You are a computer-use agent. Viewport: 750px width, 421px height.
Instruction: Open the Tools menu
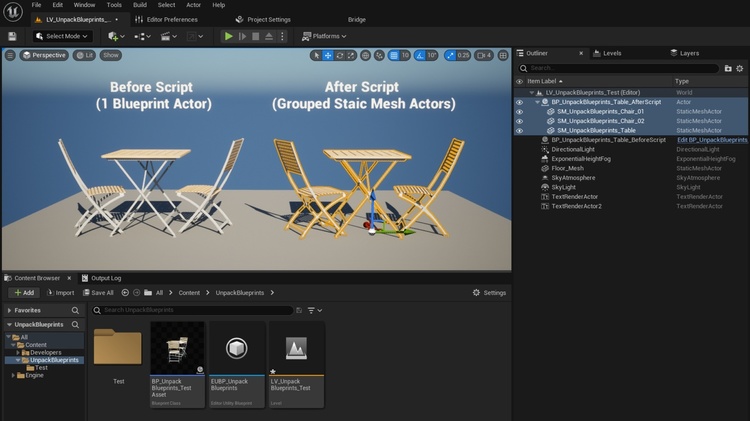(x=115, y=5)
